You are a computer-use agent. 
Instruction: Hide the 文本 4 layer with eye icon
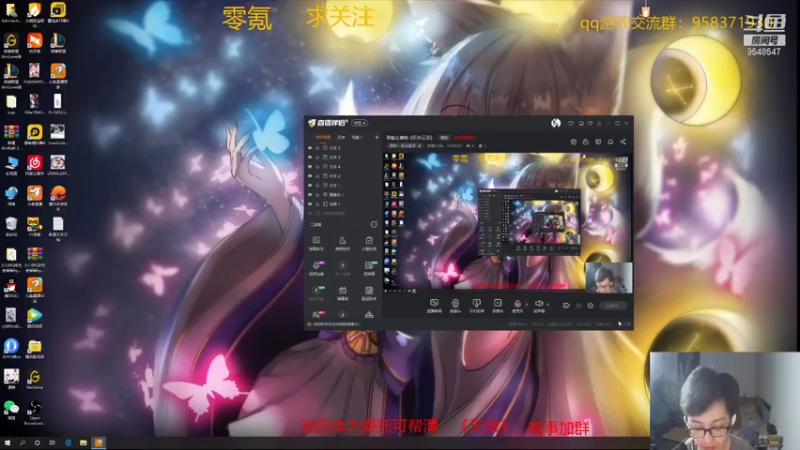[310, 166]
